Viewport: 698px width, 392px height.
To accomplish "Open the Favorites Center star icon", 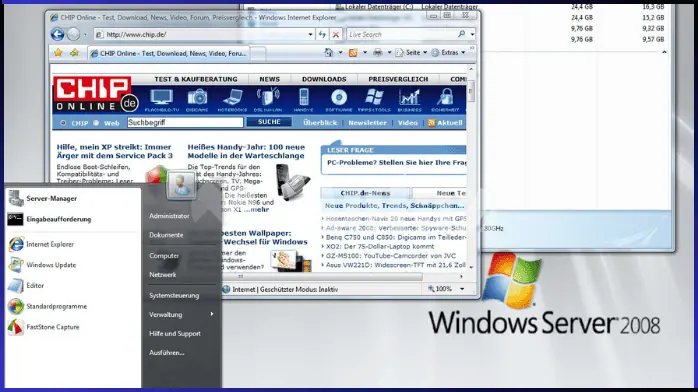I will (x=58, y=53).
